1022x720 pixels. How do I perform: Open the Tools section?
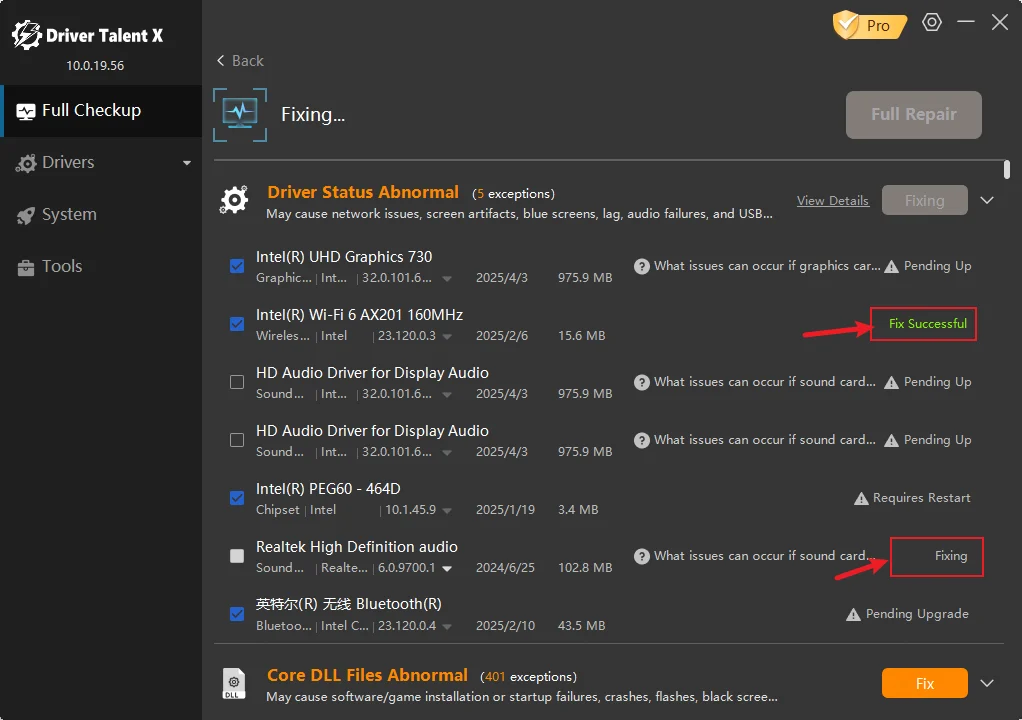(101, 266)
